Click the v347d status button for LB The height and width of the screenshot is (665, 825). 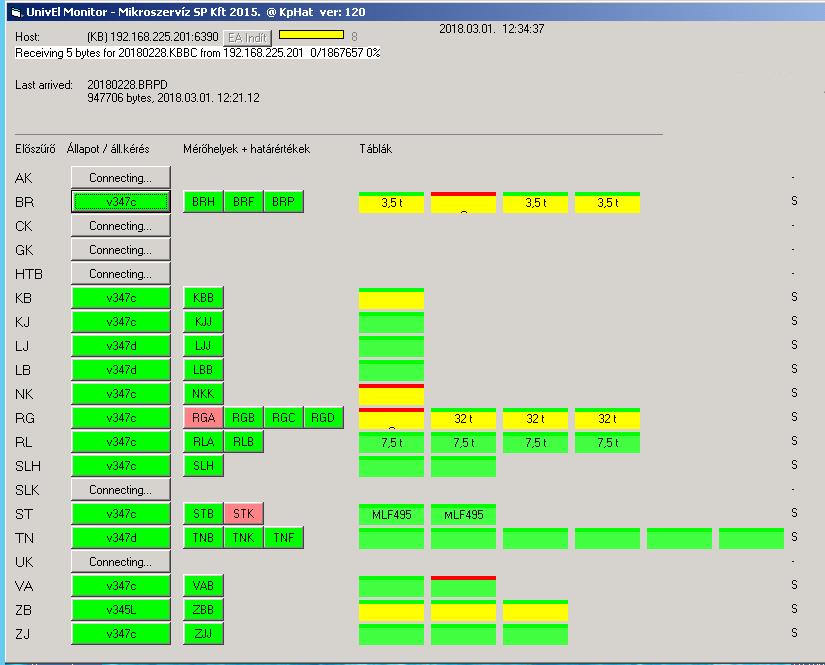click(x=120, y=370)
